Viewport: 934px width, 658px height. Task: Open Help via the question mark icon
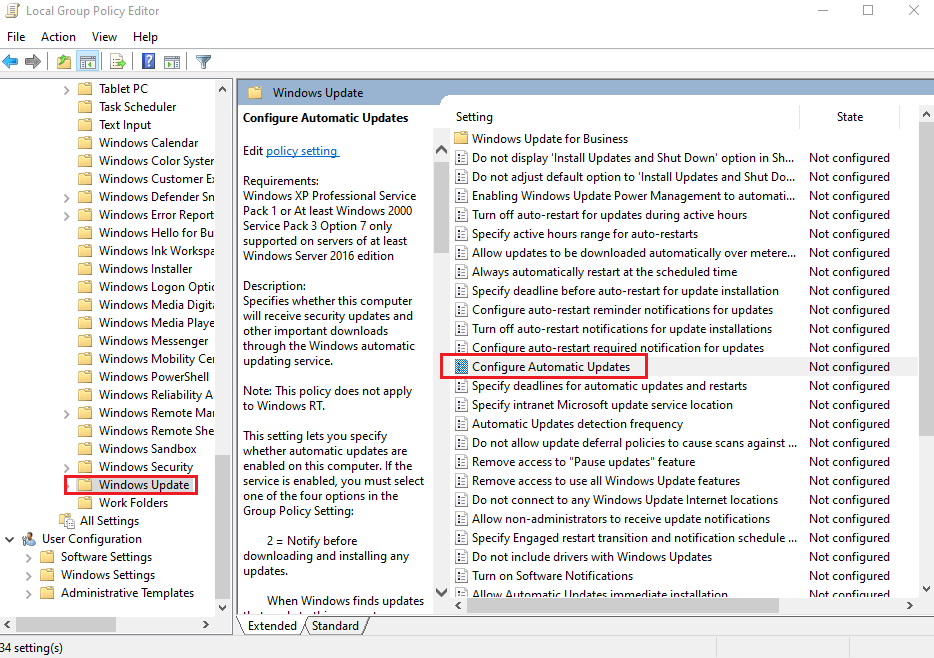(x=148, y=62)
